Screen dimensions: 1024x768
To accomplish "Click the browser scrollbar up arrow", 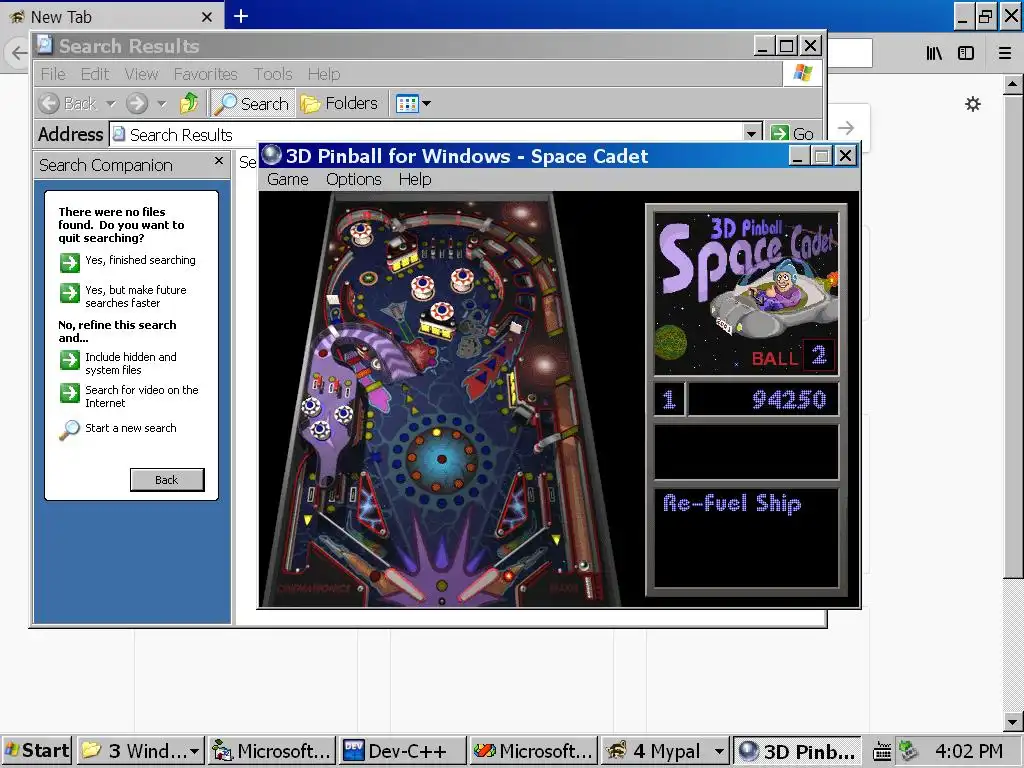I will click(1013, 84).
